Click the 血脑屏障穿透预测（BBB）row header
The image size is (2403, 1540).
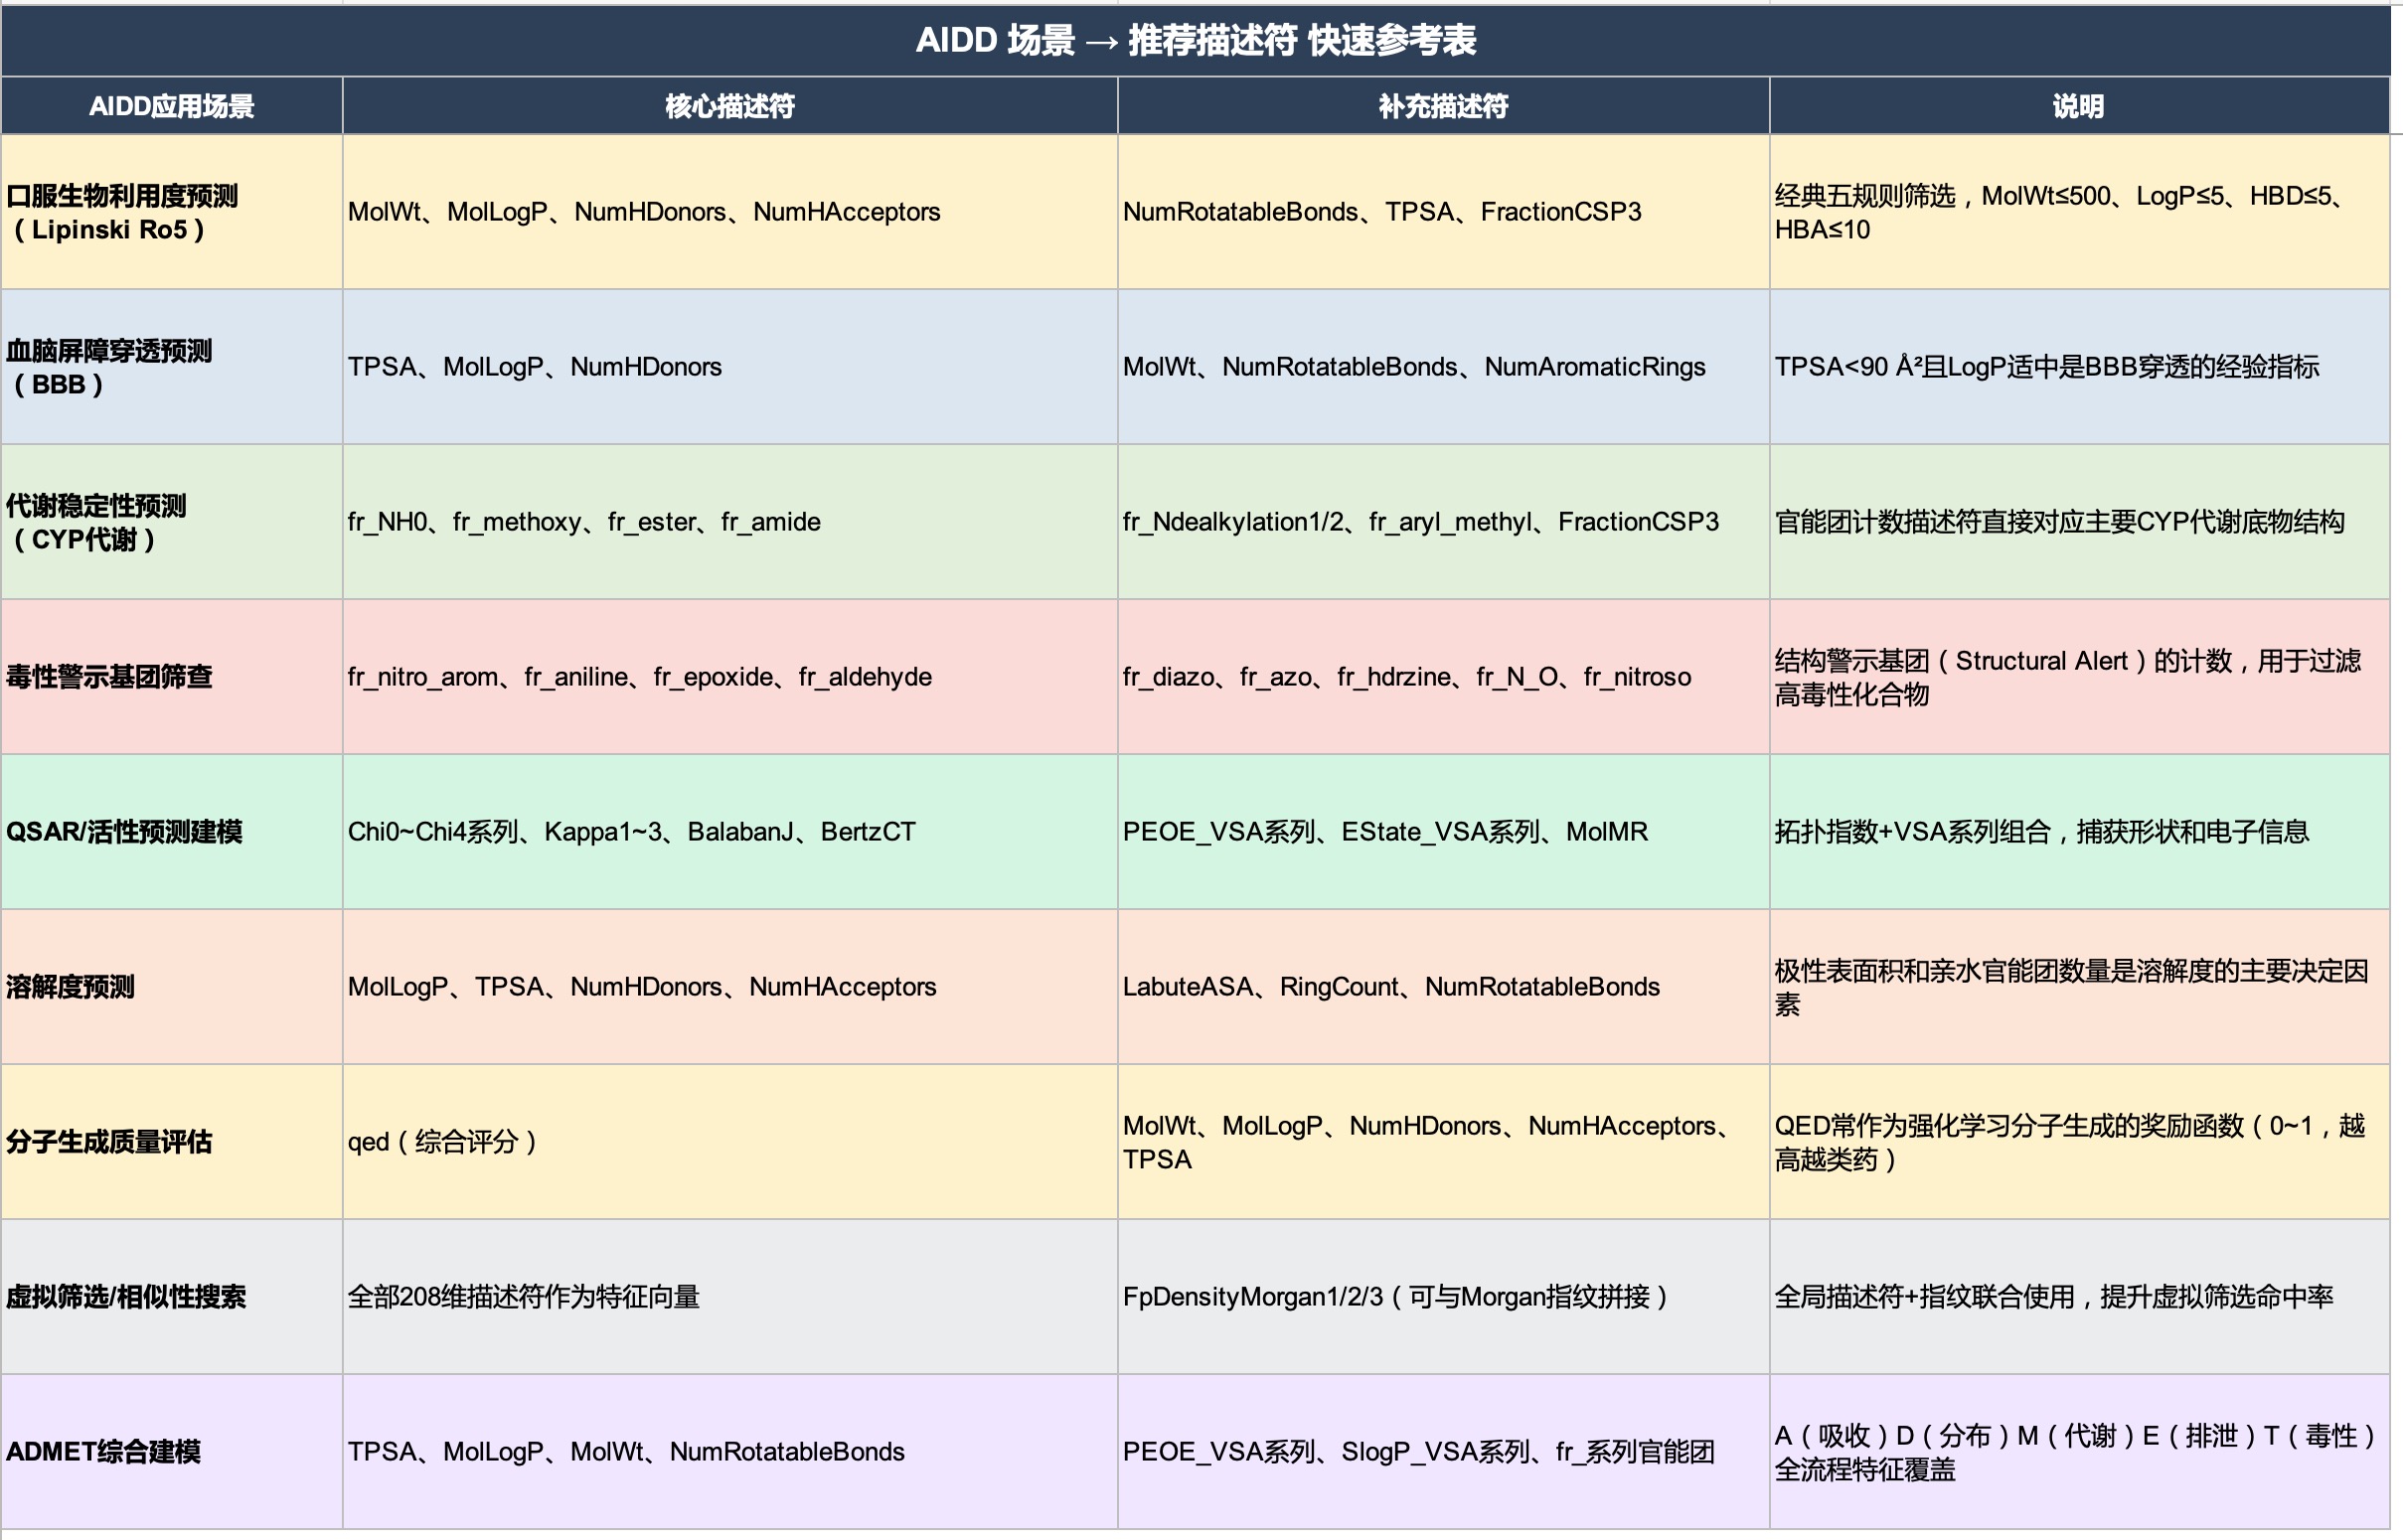(x=170, y=367)
